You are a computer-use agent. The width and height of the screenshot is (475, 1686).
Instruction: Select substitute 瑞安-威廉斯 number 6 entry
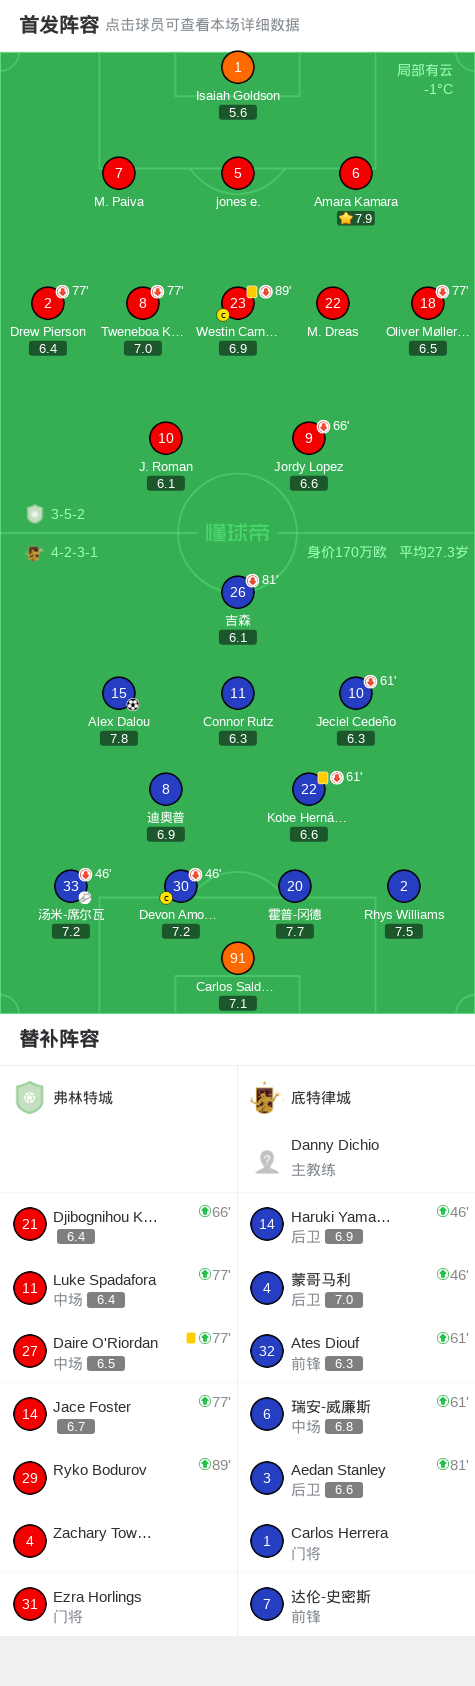click(x=356, y=1415)
